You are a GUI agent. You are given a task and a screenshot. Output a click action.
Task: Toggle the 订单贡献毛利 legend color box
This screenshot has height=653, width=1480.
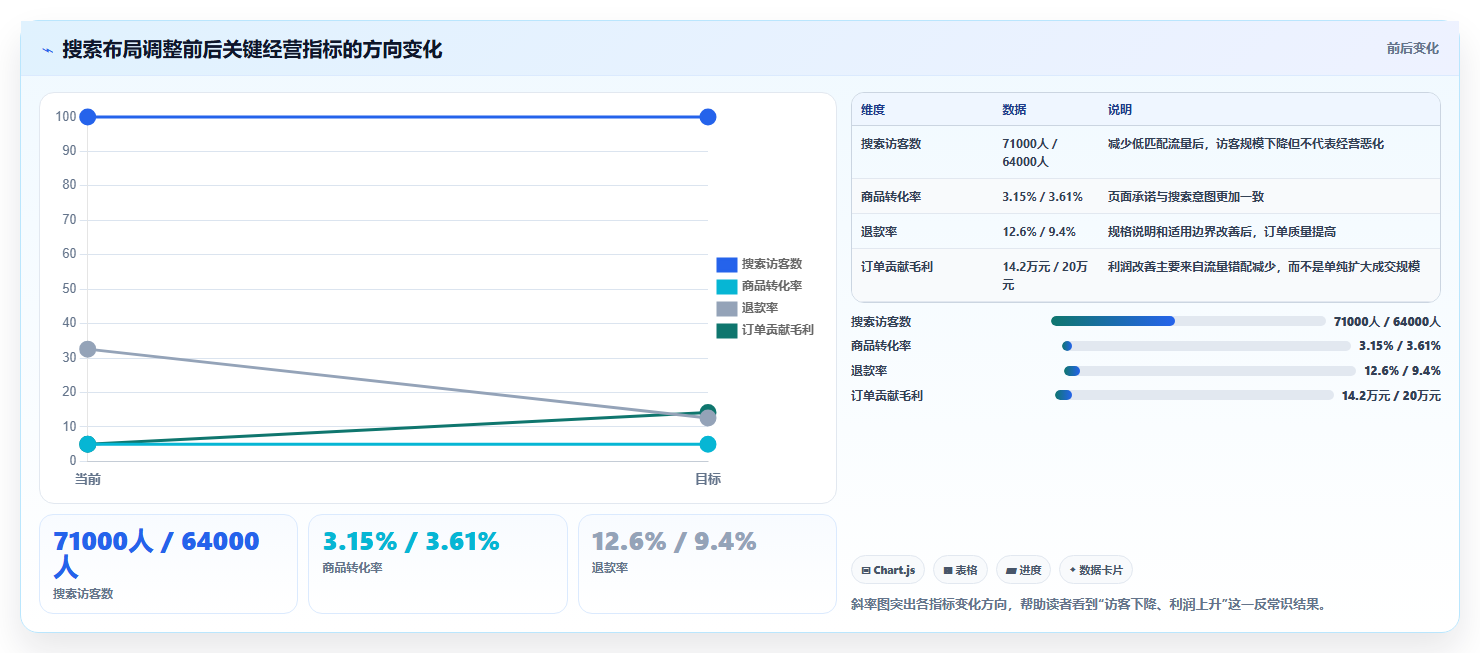point(726,330)
